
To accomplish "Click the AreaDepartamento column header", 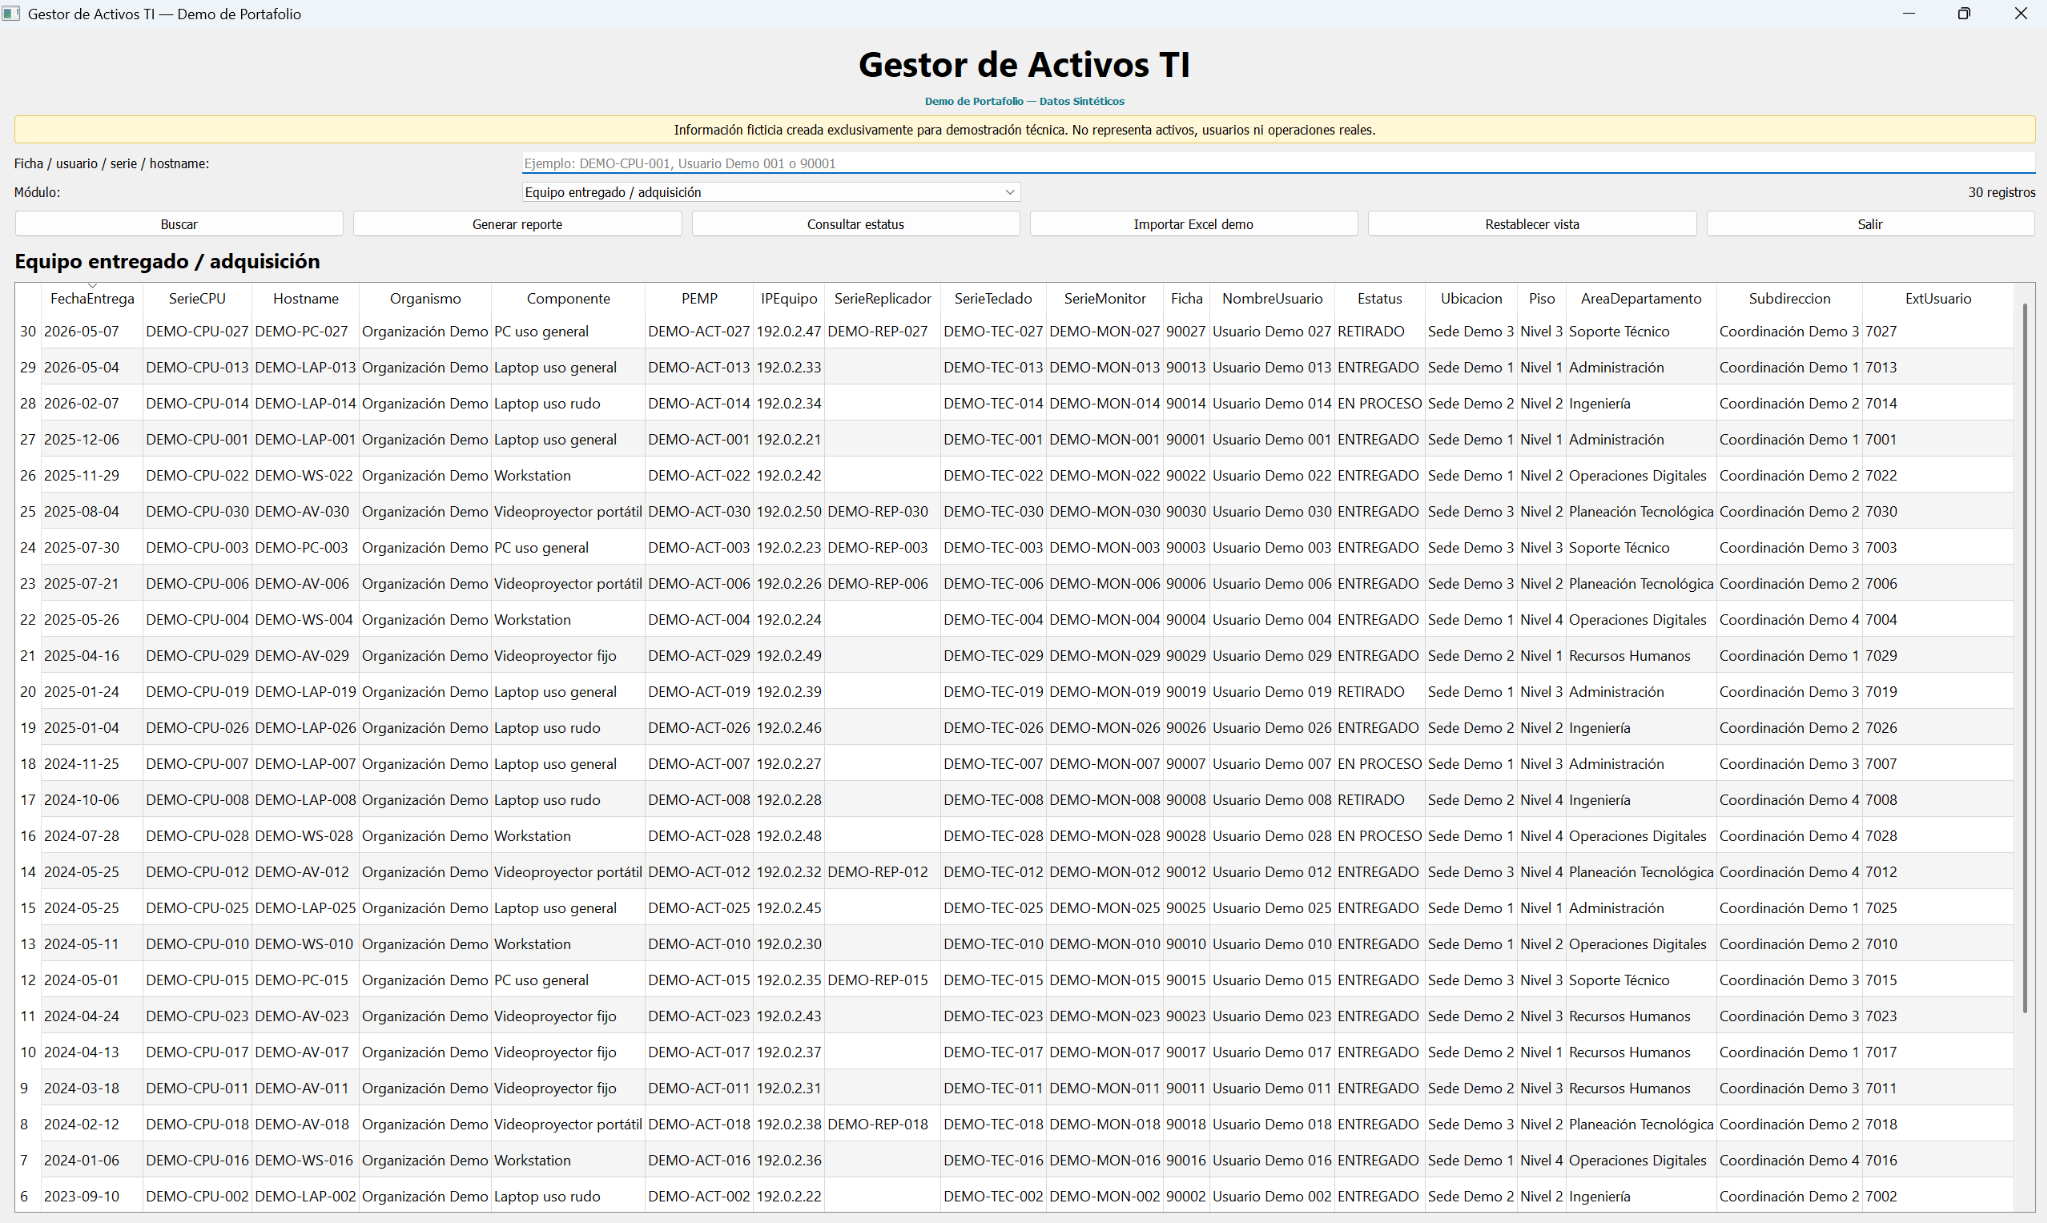I will 1641,298.
